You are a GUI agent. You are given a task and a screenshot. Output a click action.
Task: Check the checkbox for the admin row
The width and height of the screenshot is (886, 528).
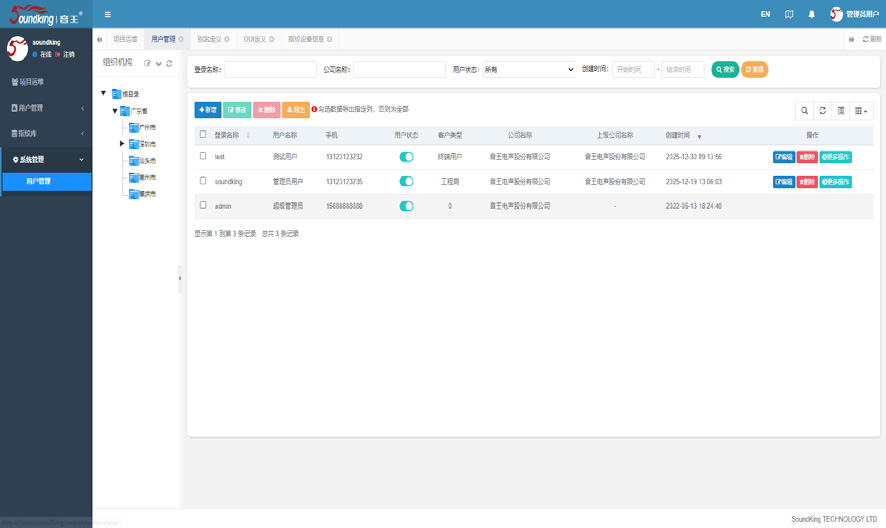pyautogui.click(x=203, y=205)
